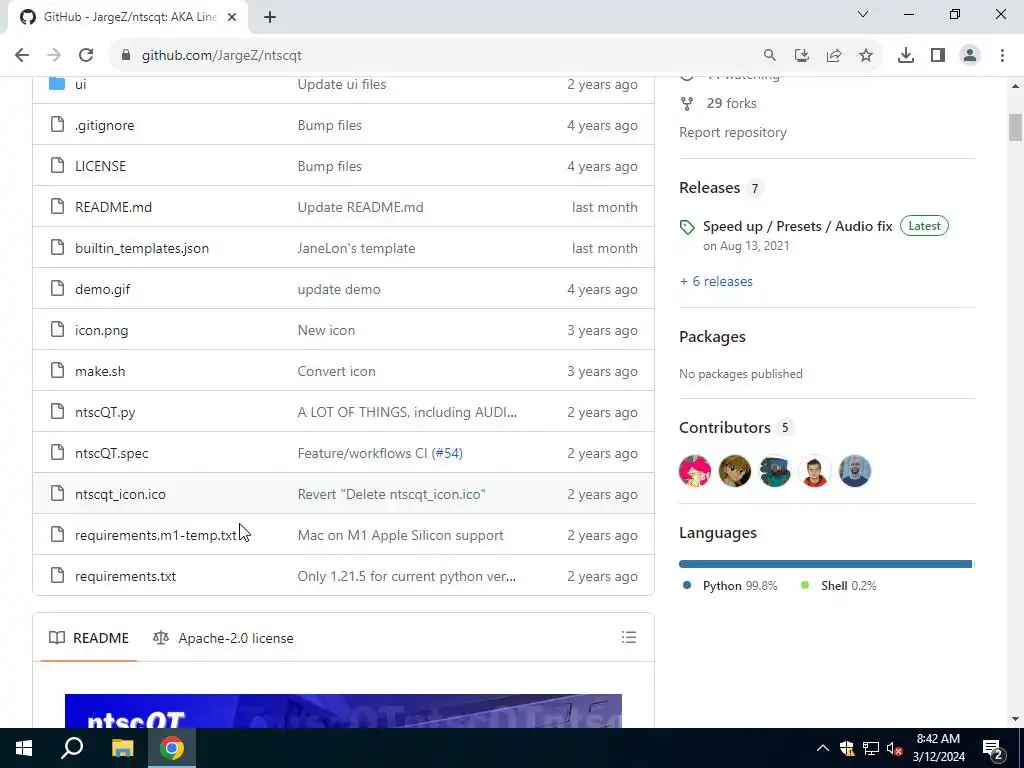Screen dimensions: 1024x768
Task: Open 'Speed up / Presets / Audio fix' release
Action: pyautogui.click(x=797, y=226)
